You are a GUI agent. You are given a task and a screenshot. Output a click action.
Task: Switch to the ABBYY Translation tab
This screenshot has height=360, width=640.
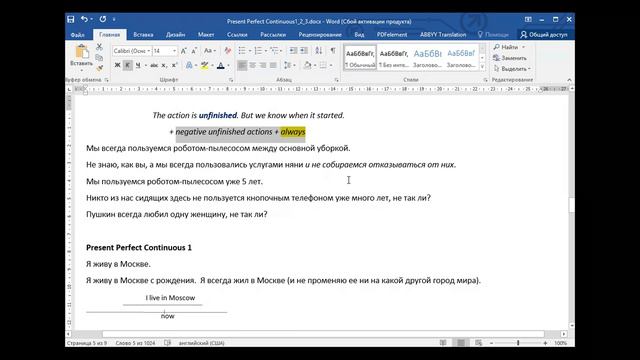[x=443, y=35]
